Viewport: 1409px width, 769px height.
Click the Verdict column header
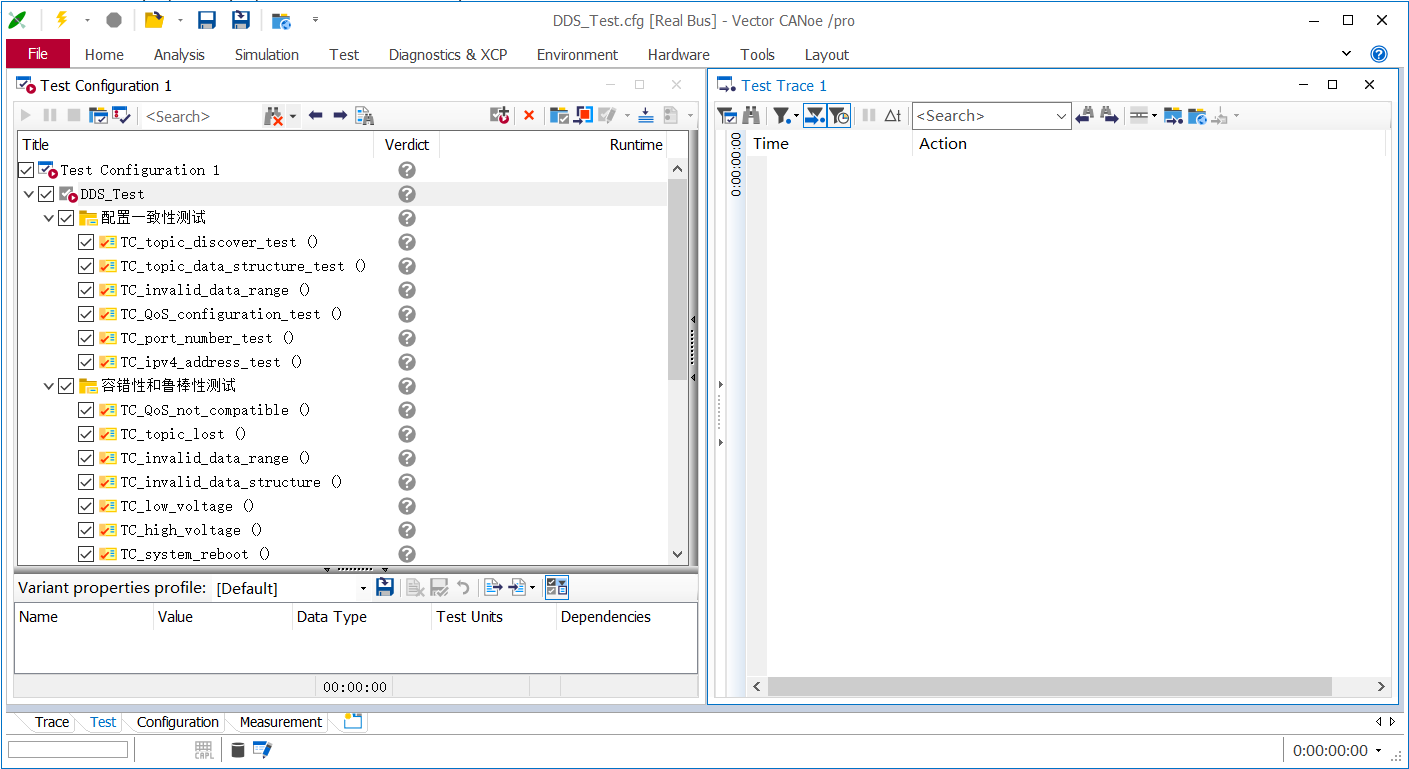click(406, 145)
